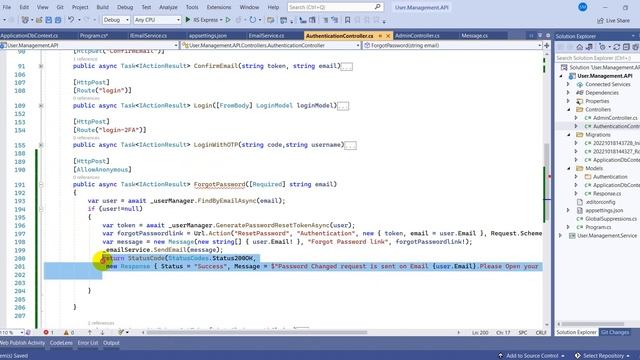
Task: Click the bookmark toolbar icon
Action: [347, 20]
